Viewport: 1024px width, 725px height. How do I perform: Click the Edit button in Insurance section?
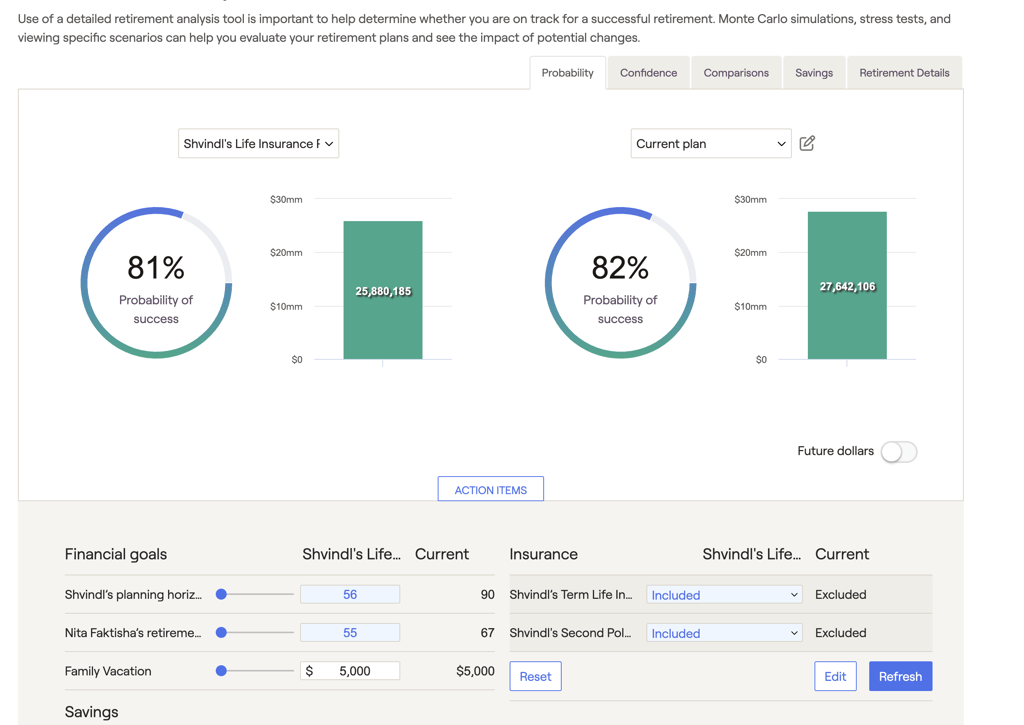coord(835,677)
